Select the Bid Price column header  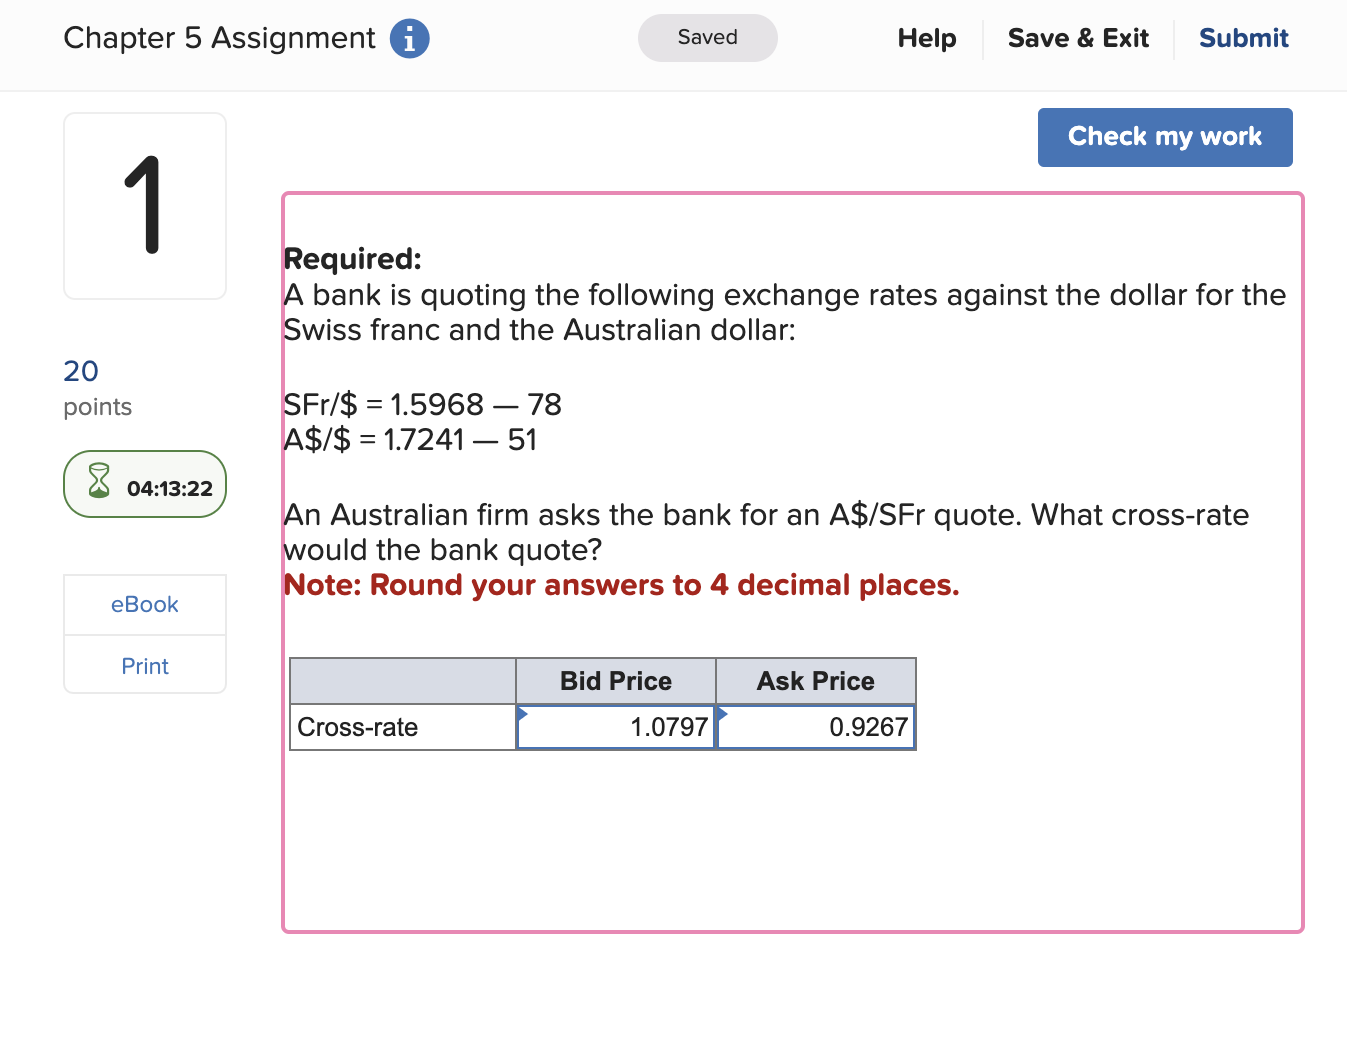click(614, 681)
